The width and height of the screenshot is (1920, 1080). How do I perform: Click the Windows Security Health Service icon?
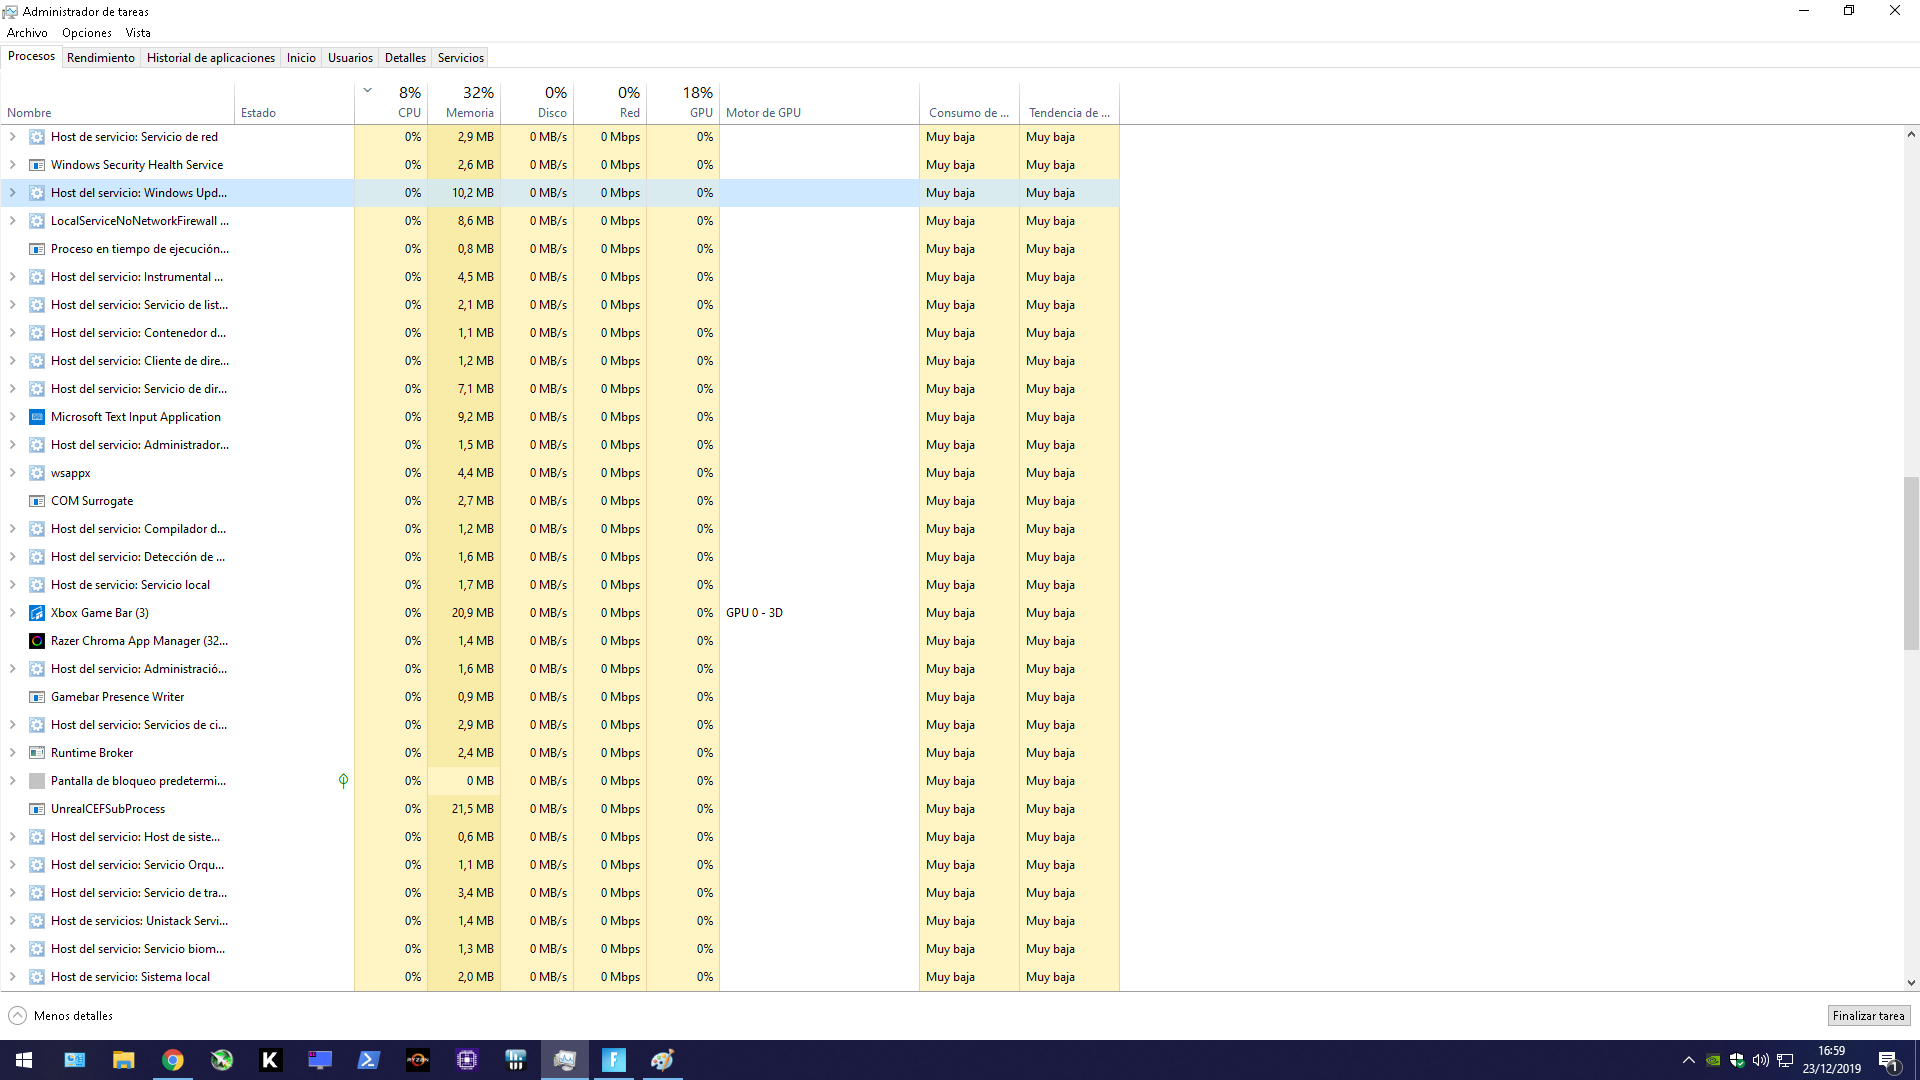point(37,165)
